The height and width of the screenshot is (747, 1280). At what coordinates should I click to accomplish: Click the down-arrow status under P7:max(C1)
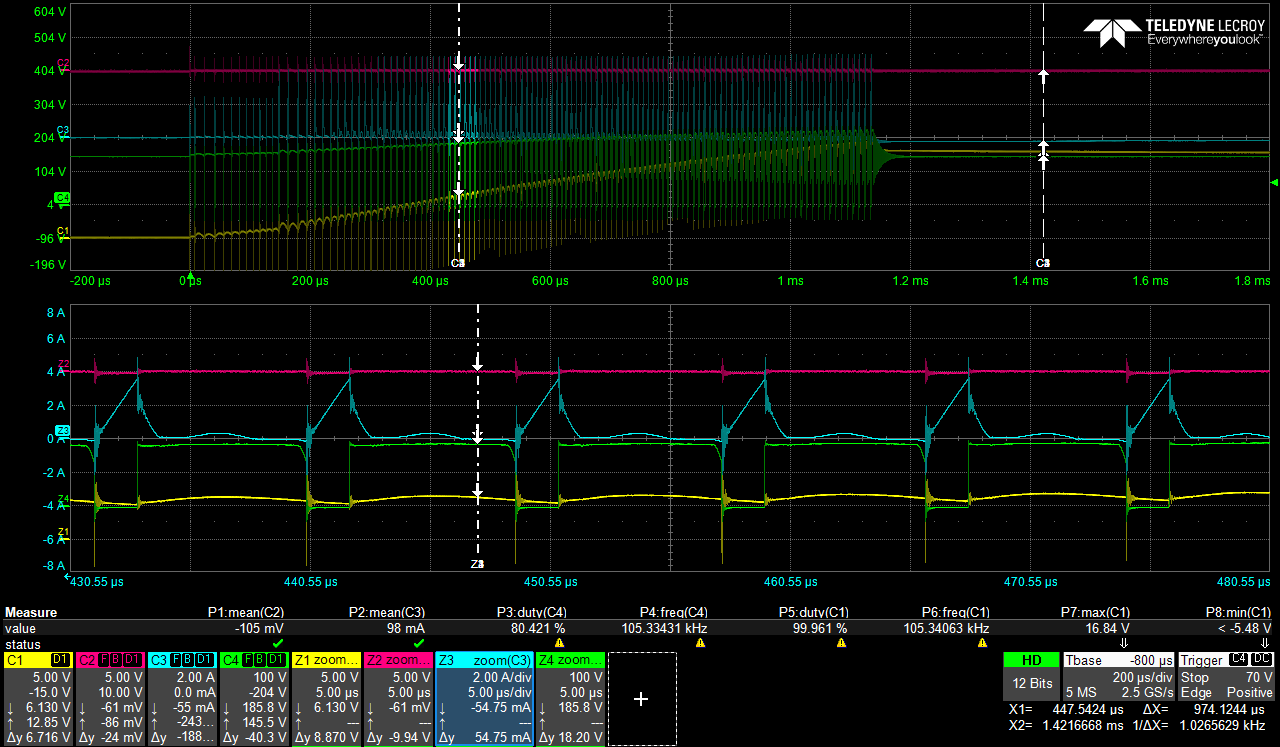pyautogui.click(x=1123, y=643)
